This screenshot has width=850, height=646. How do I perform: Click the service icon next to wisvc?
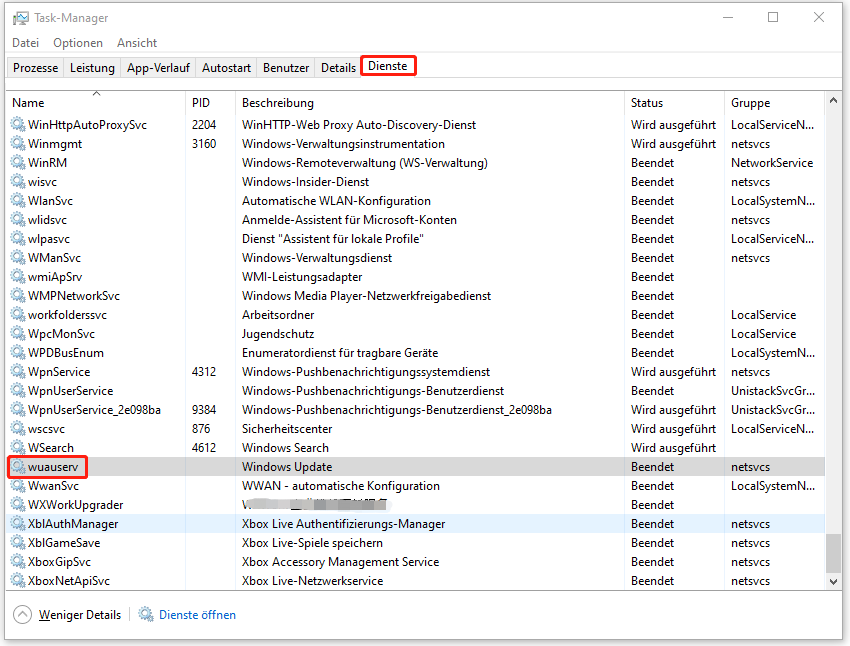click(18, 181)
